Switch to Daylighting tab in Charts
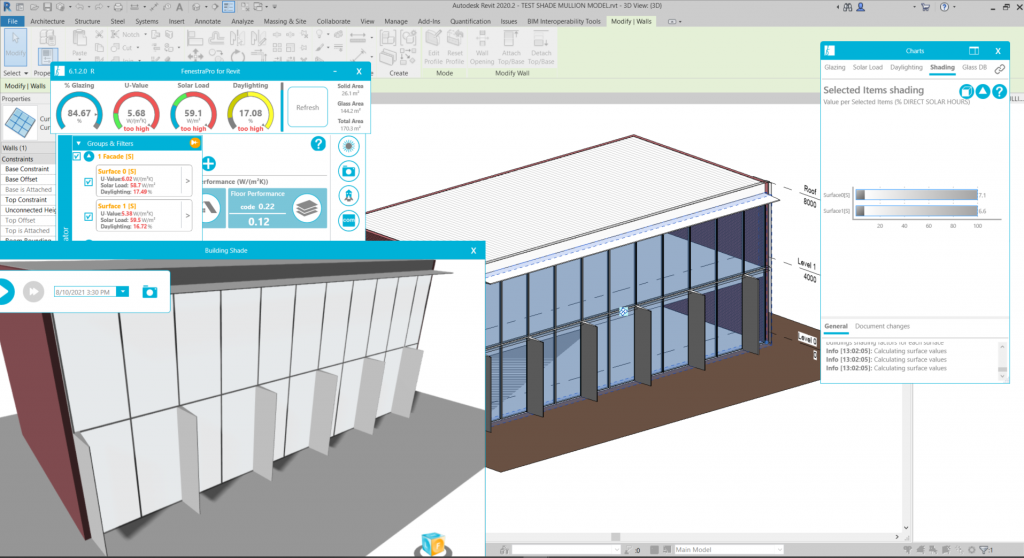 906,67
